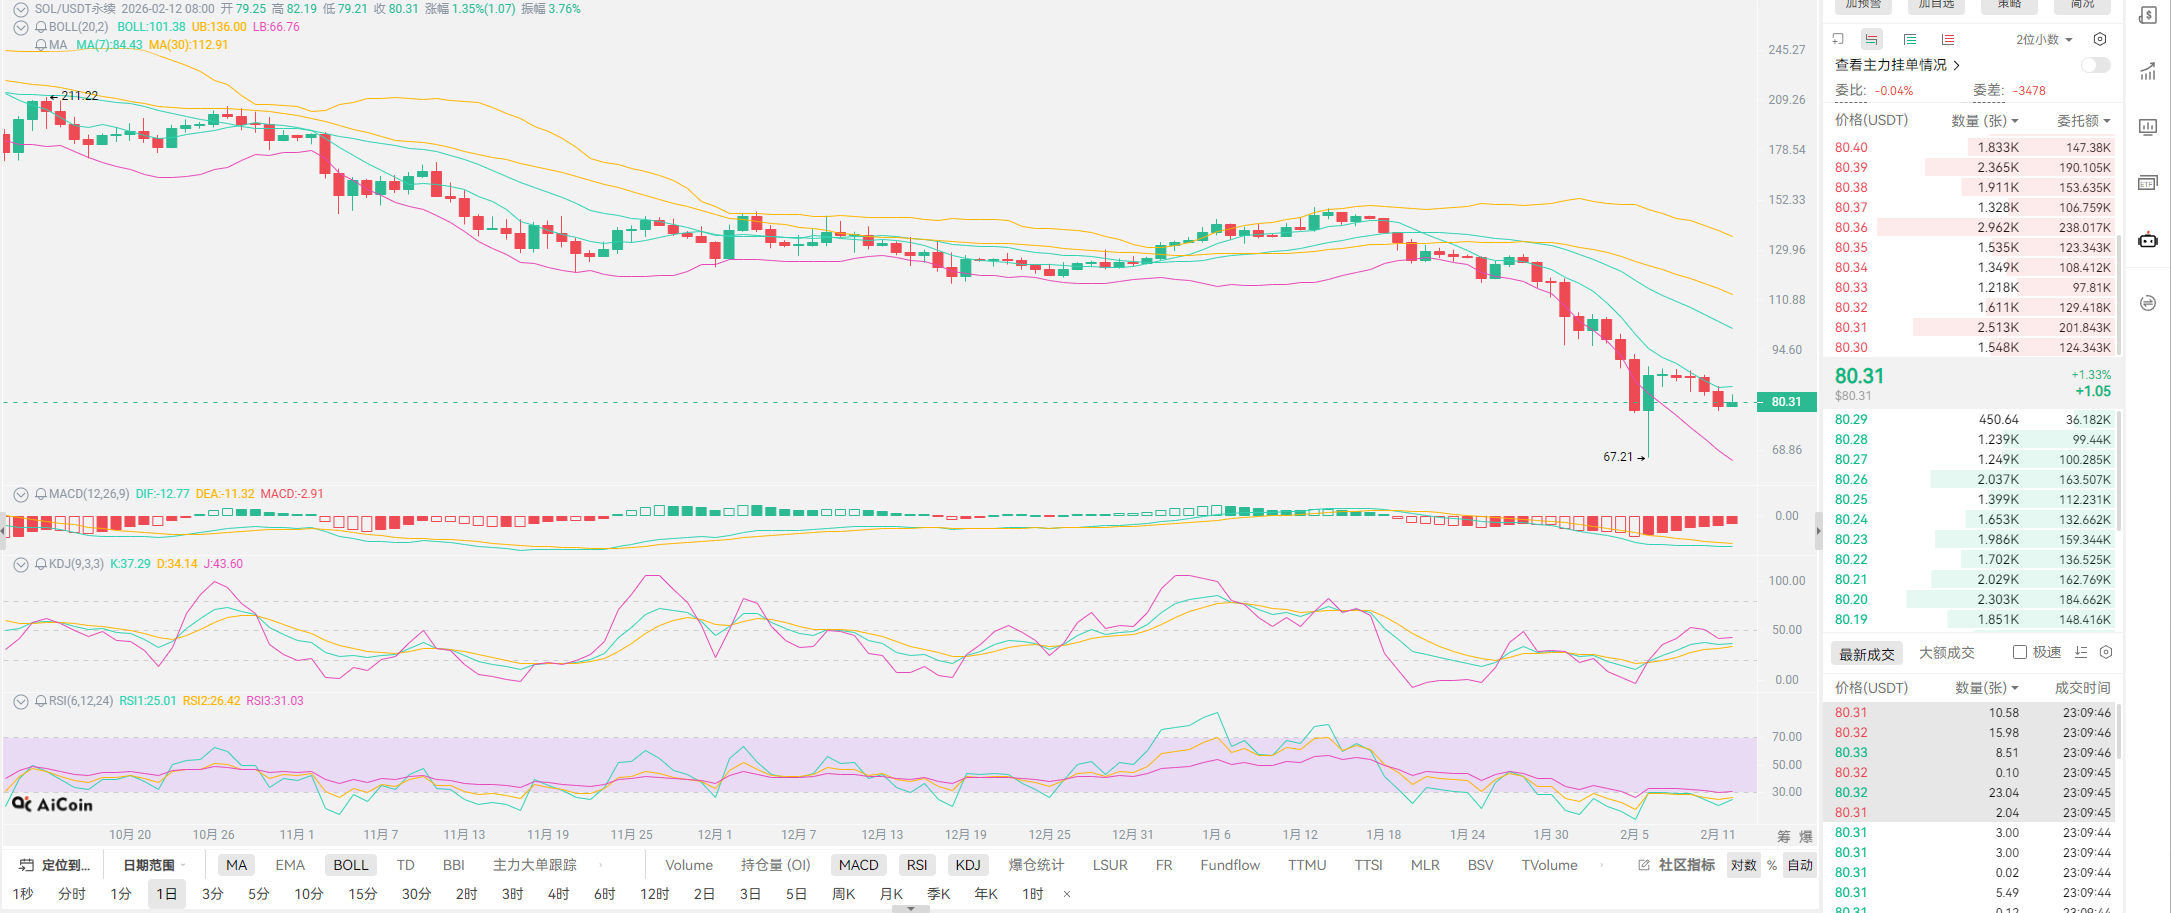This screenshot has width=2171, height=913.
Task: Click the growth chart icon in sidebar
Action: [2148, 72]
